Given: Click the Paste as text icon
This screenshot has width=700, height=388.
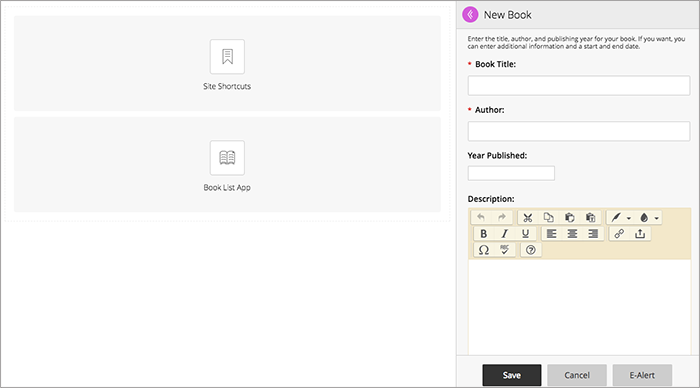Looking at the screenshot, I should 591,217.
